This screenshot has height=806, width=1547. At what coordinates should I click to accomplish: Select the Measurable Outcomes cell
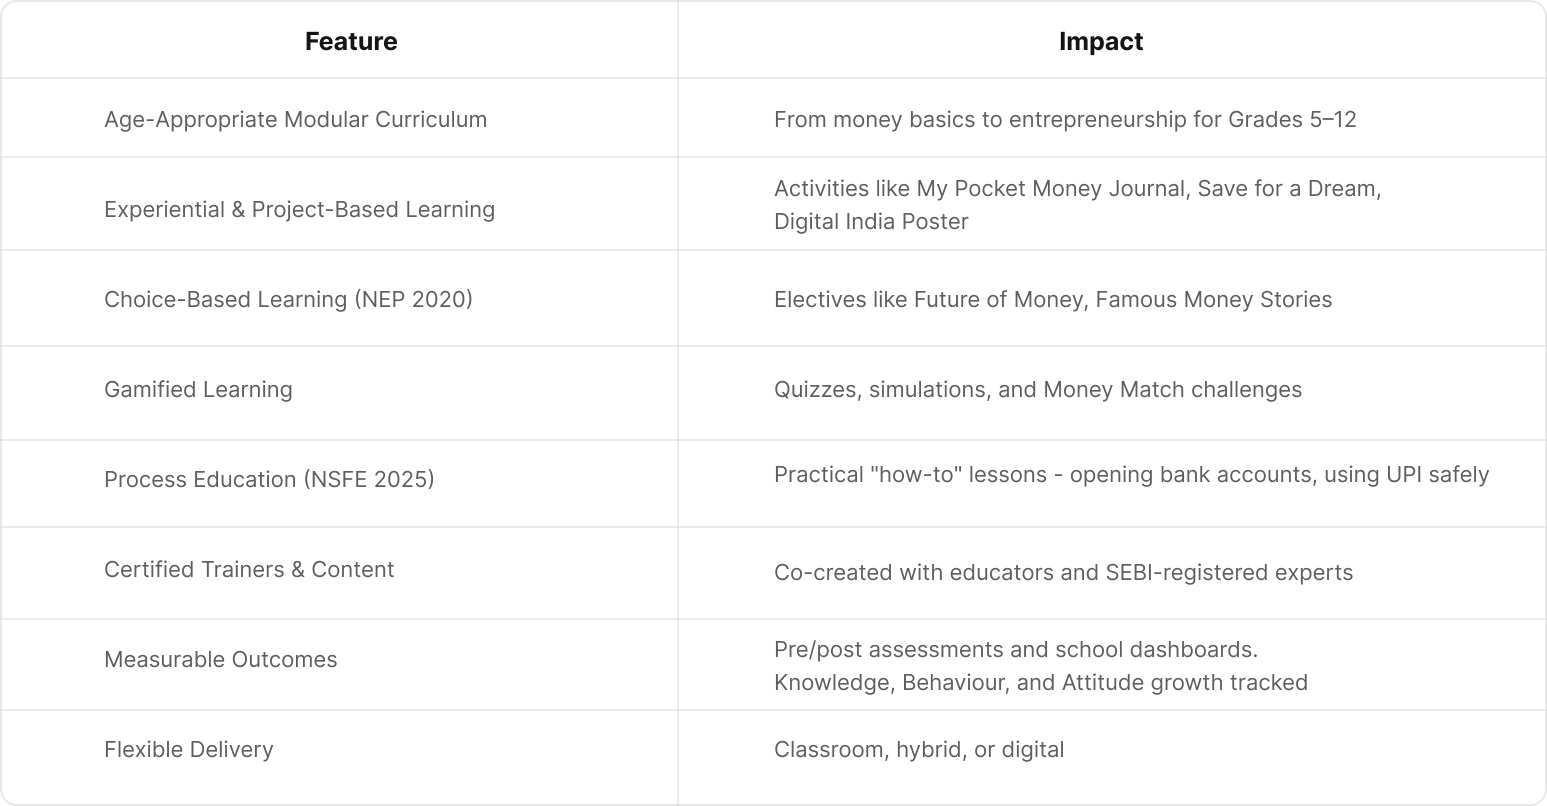[x=220, y=659]
